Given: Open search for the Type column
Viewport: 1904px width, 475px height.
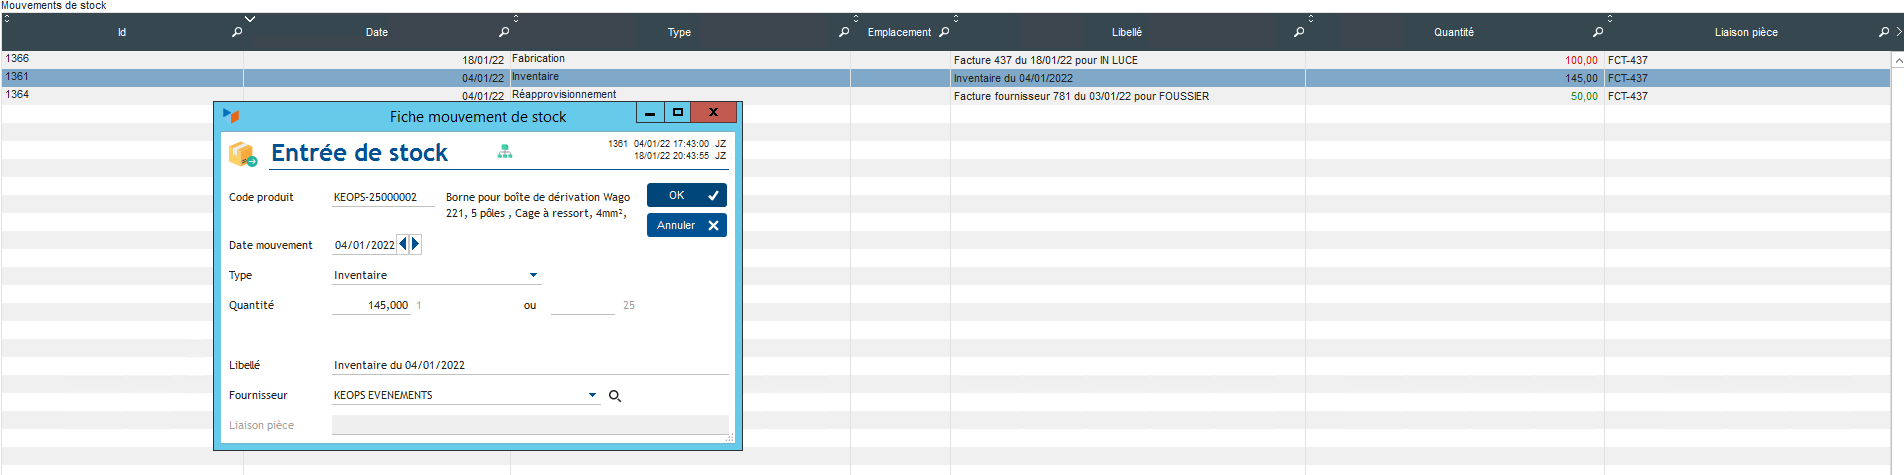Looking at the screenshot, I should tap(844, 32).
